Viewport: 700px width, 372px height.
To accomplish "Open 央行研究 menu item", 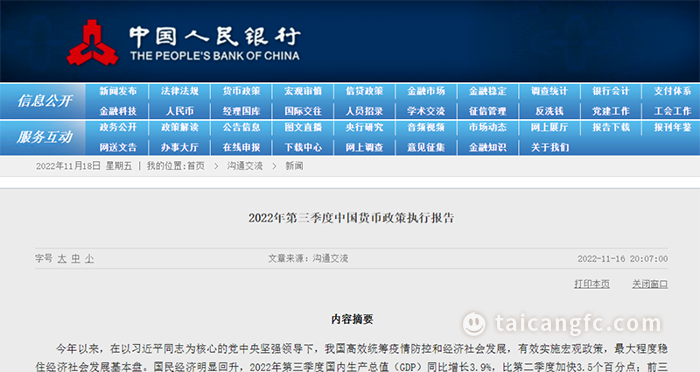I will click(365, 127).
